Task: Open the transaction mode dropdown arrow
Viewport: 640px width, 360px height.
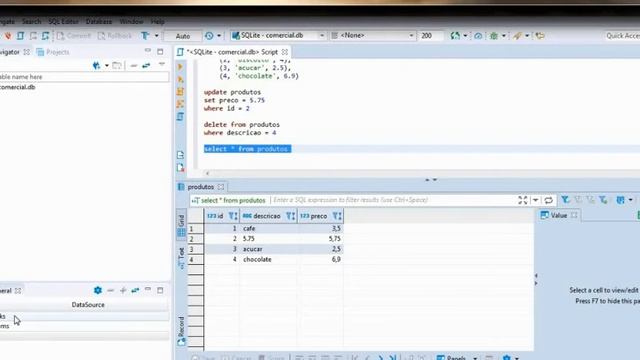Action: (x=156, y=36)
